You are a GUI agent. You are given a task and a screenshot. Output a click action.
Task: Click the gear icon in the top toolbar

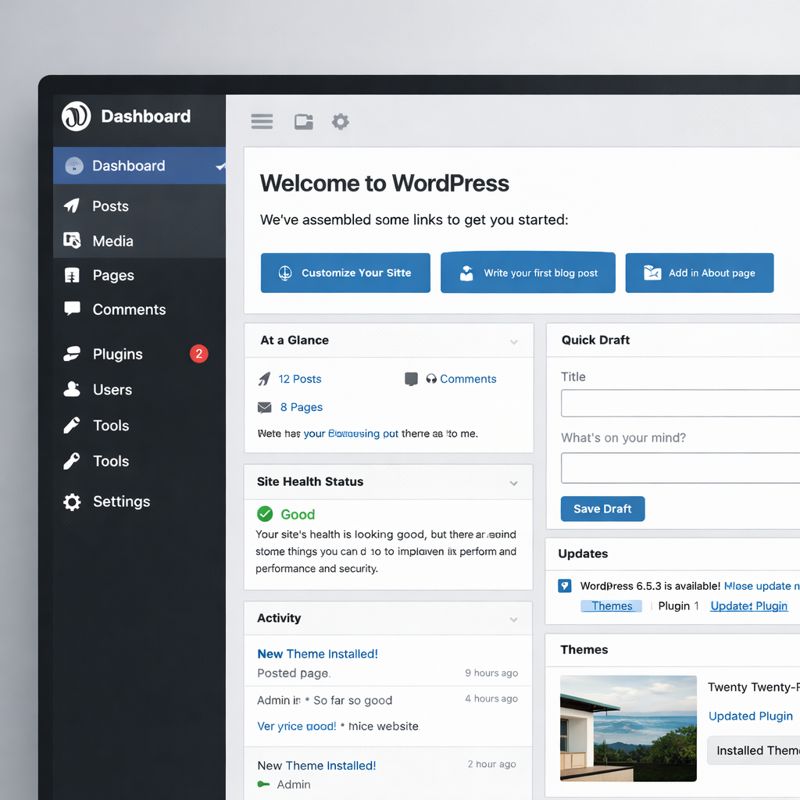341,122
